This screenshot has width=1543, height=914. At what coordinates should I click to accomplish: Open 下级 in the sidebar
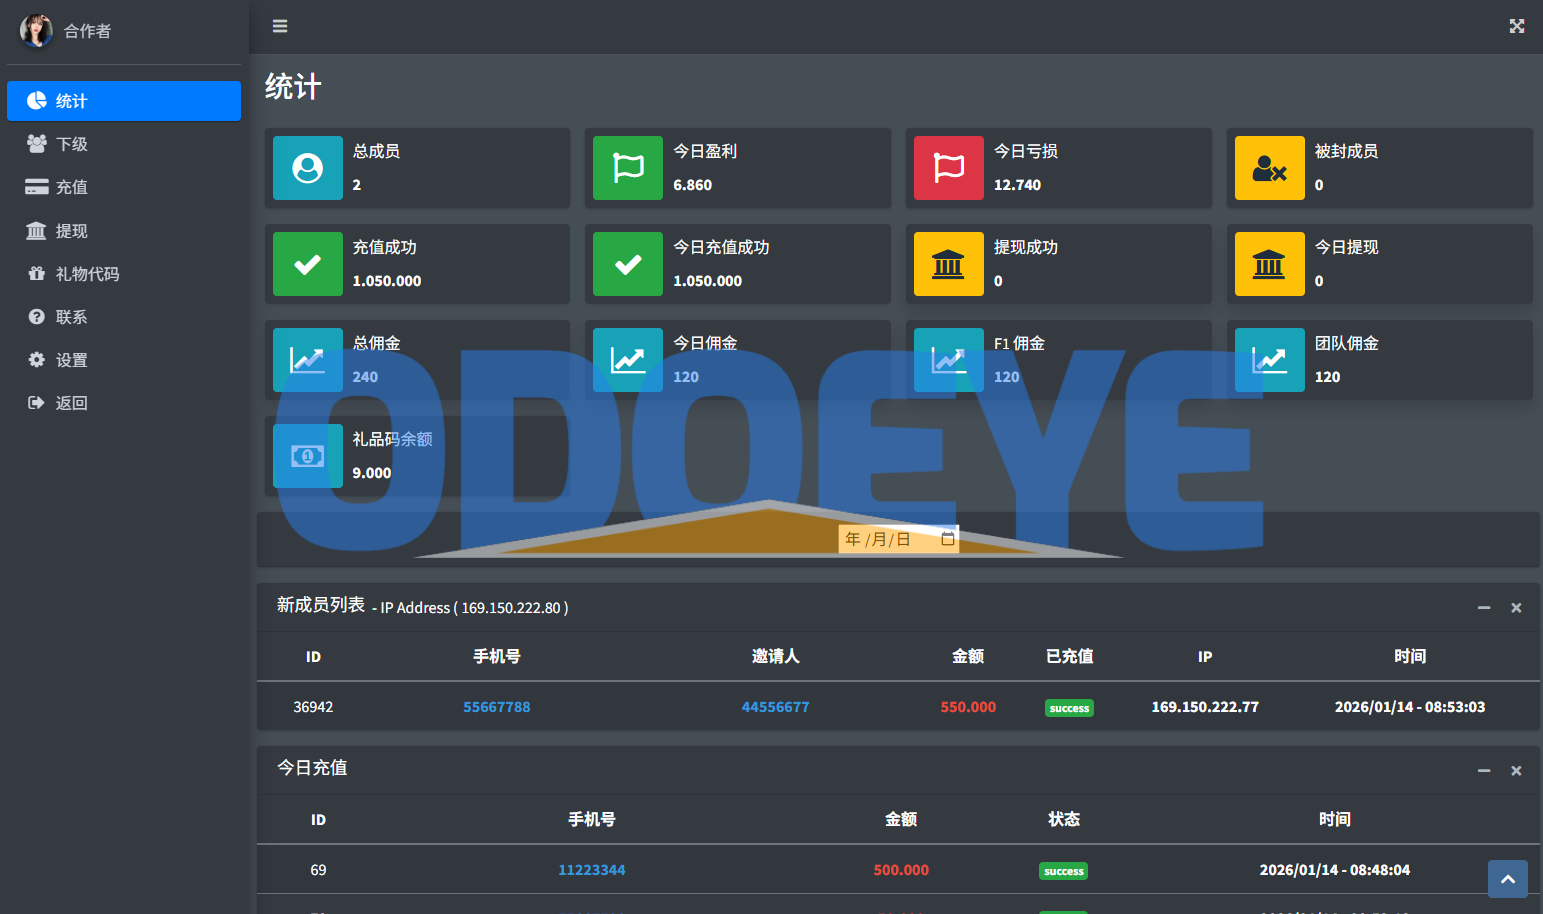tap(72, 144)
